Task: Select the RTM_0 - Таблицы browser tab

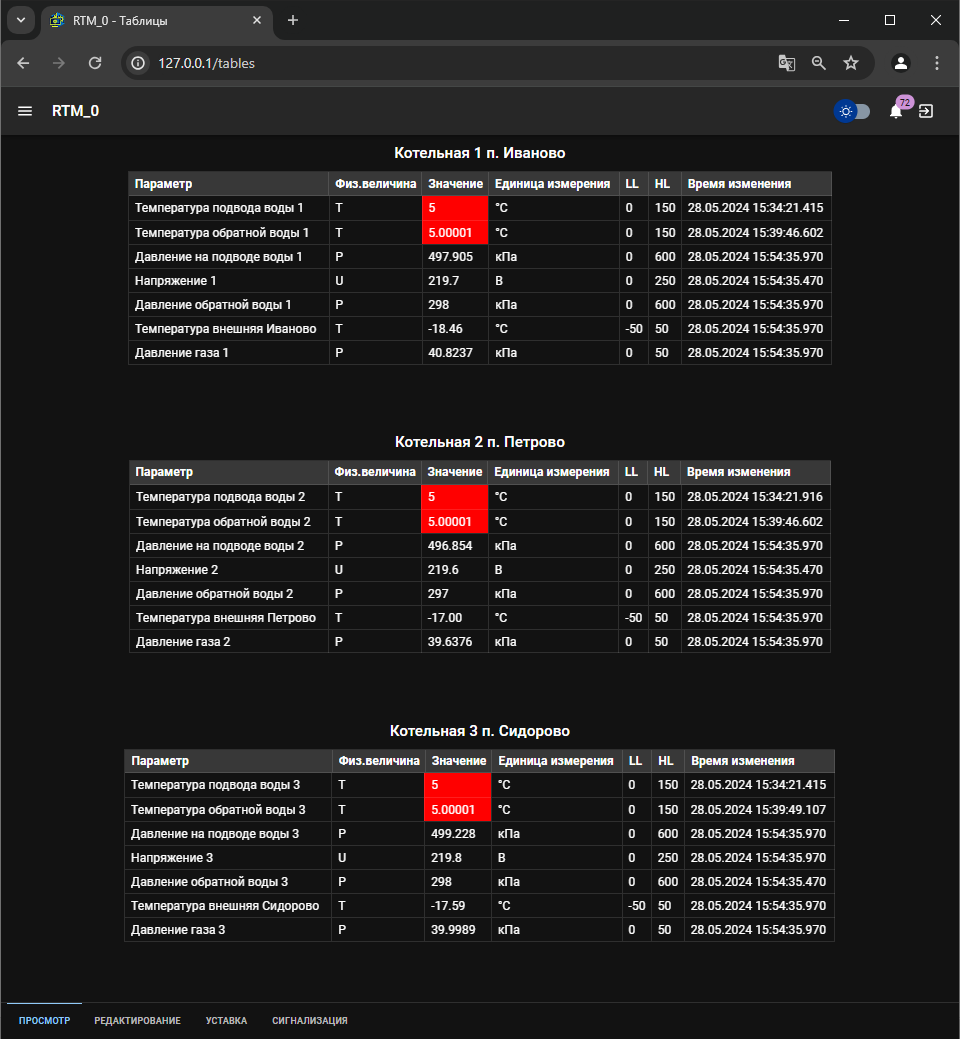Action: (157, 21)
